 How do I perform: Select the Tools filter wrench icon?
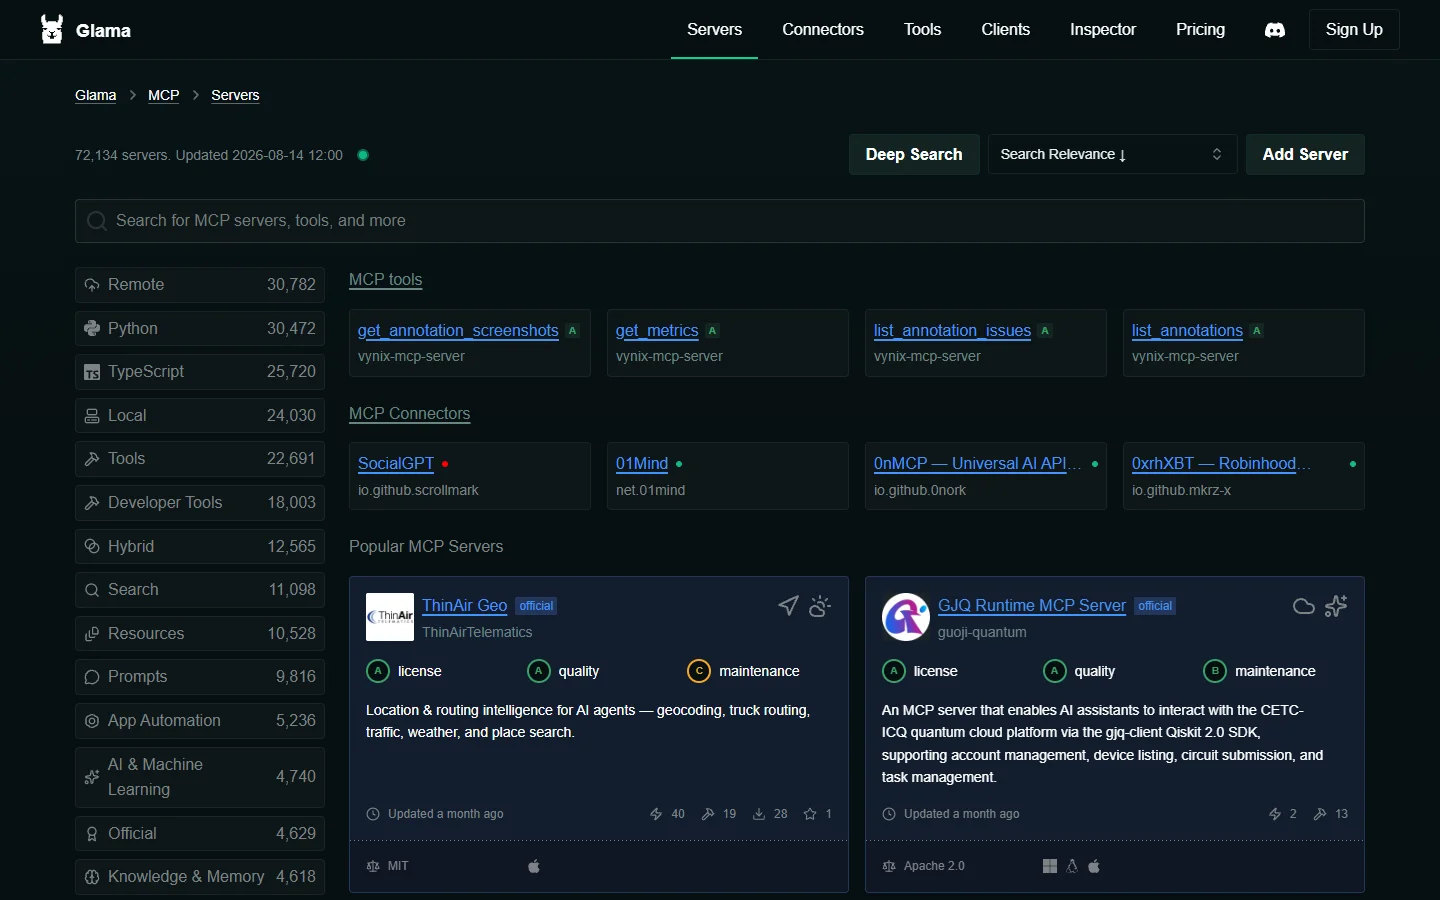pyautogui.click(x=92, y=459)
